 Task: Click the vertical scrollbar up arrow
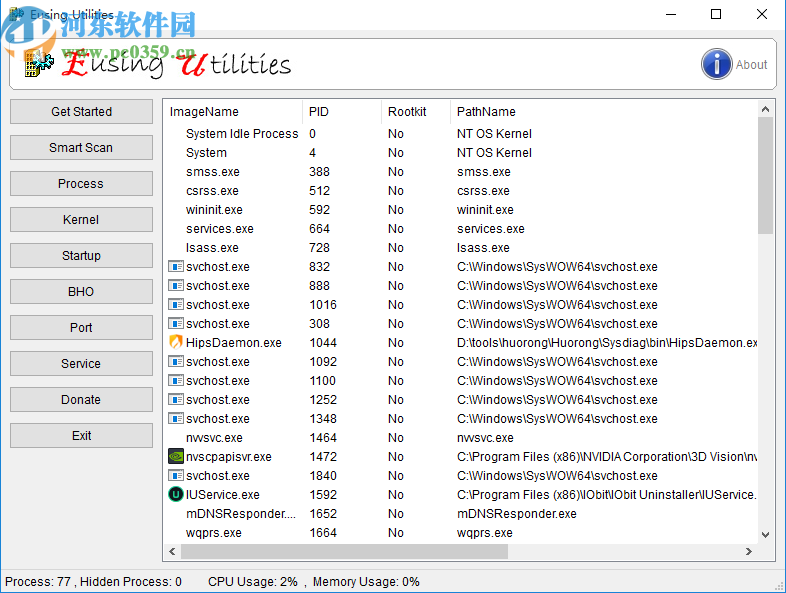tap(765, 109)
